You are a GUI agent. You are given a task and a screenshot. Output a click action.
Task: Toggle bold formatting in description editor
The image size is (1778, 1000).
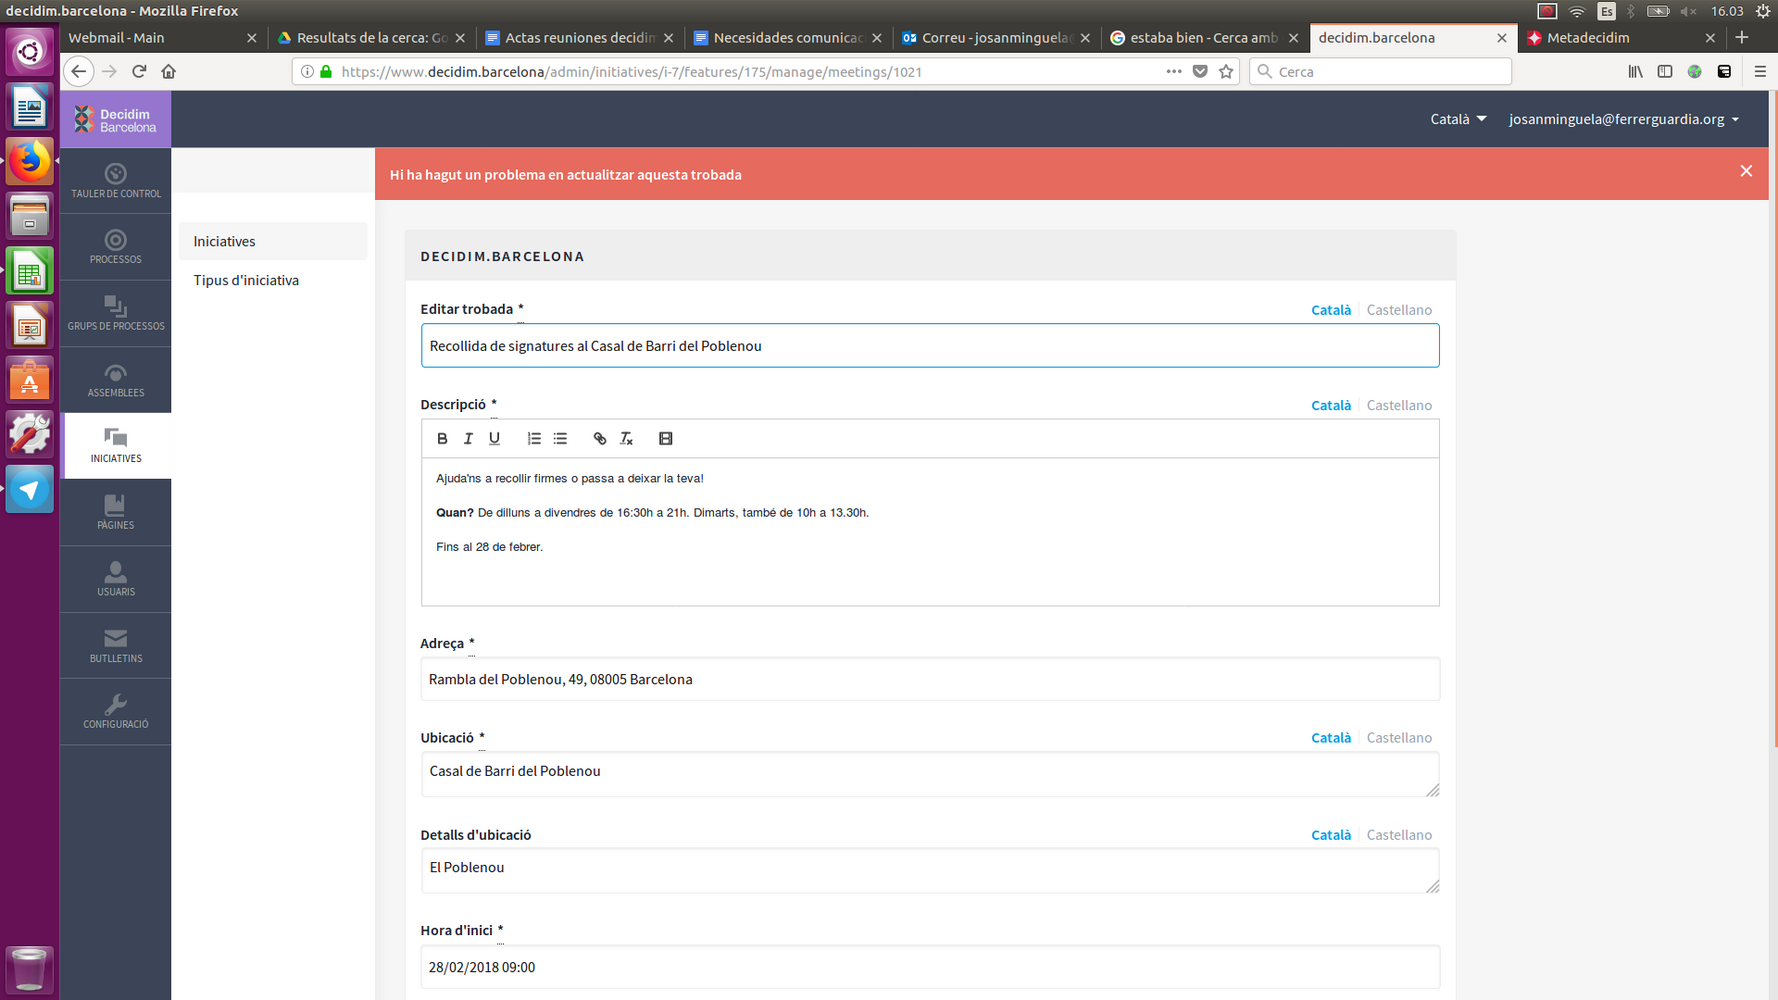[442, 438]
